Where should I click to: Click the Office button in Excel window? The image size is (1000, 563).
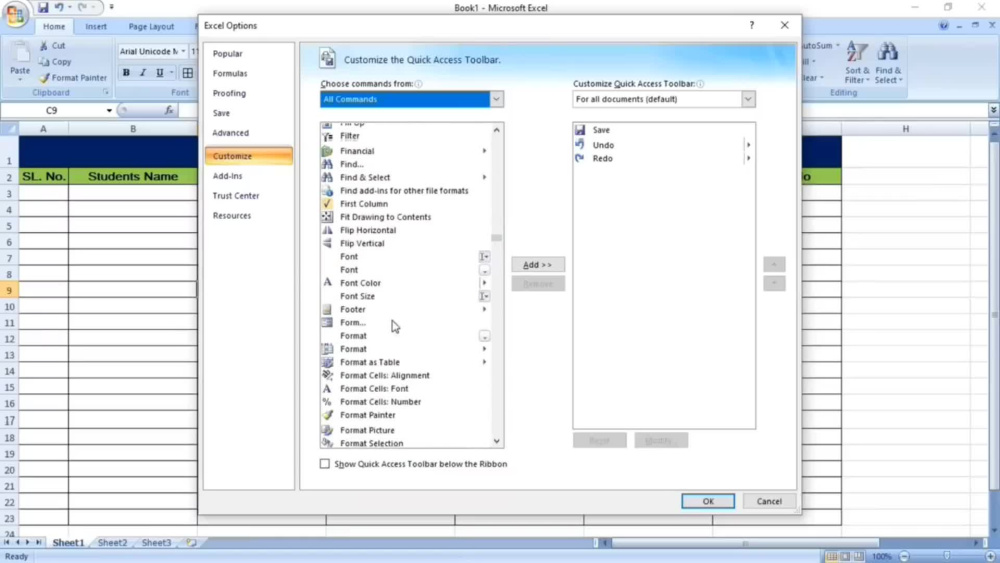coord(15,14)
